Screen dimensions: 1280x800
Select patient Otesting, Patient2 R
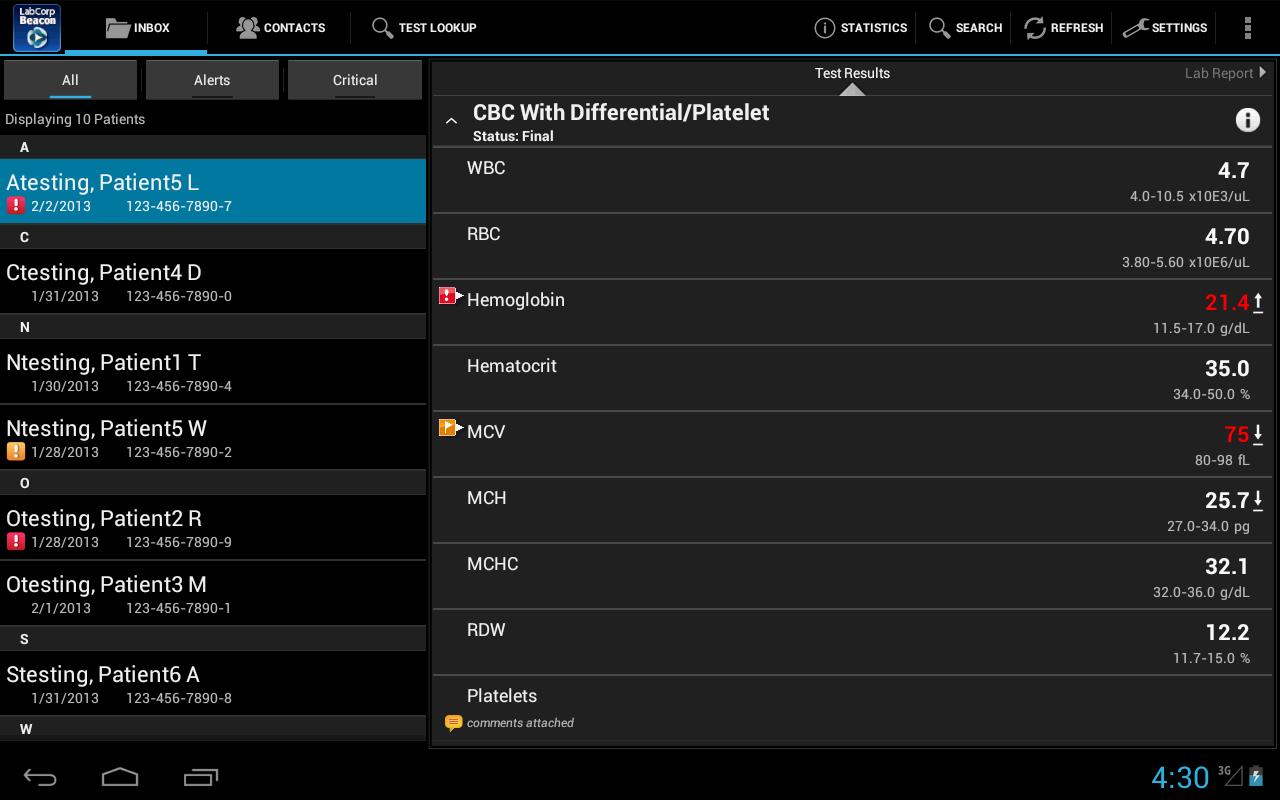(213, 527)
